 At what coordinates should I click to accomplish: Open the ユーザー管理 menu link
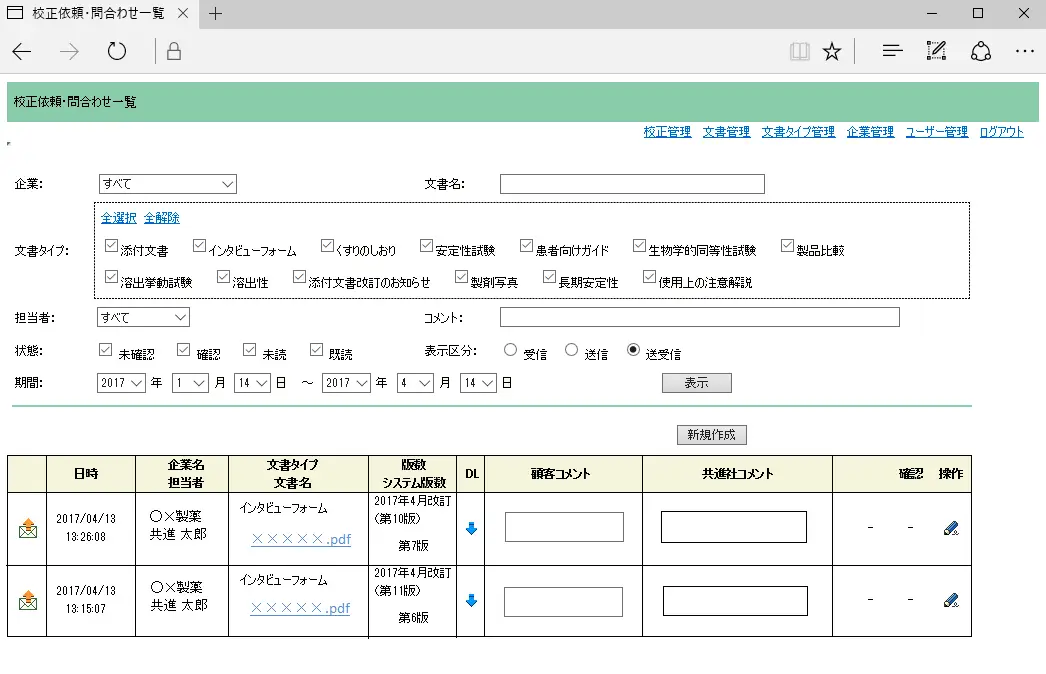tap(937, 131)
